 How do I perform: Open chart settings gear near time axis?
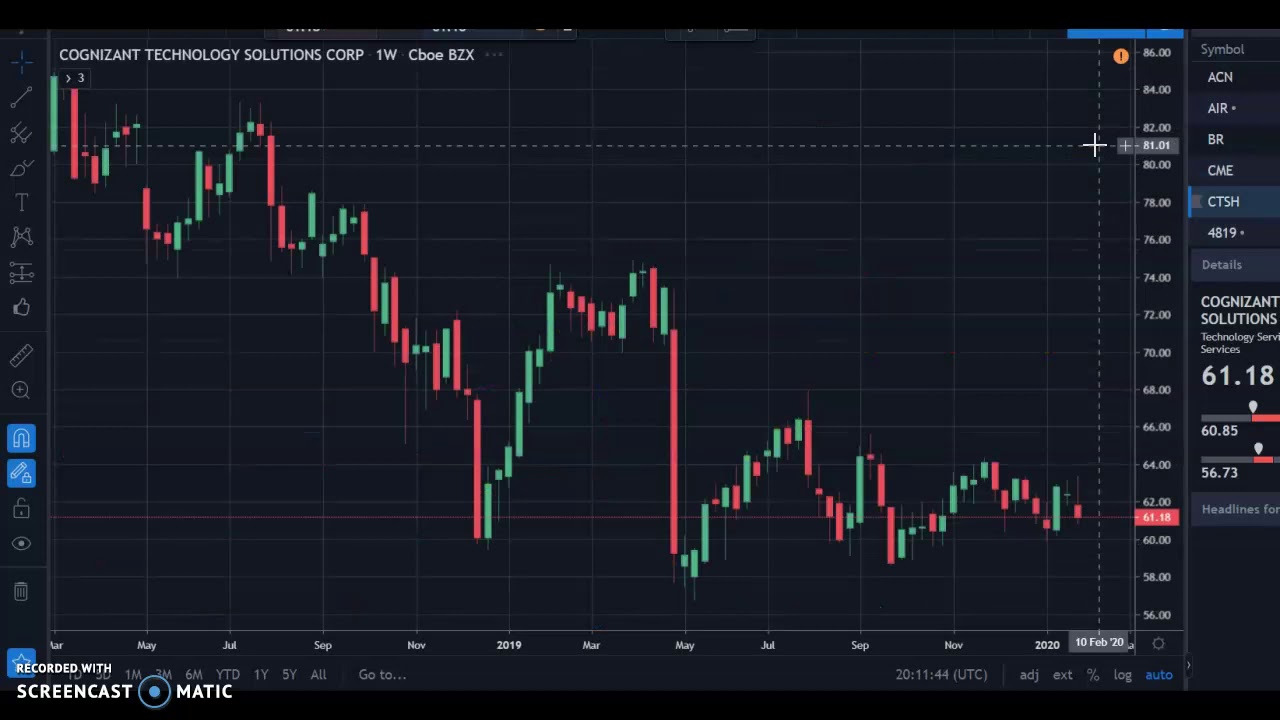click(1158, 645)
